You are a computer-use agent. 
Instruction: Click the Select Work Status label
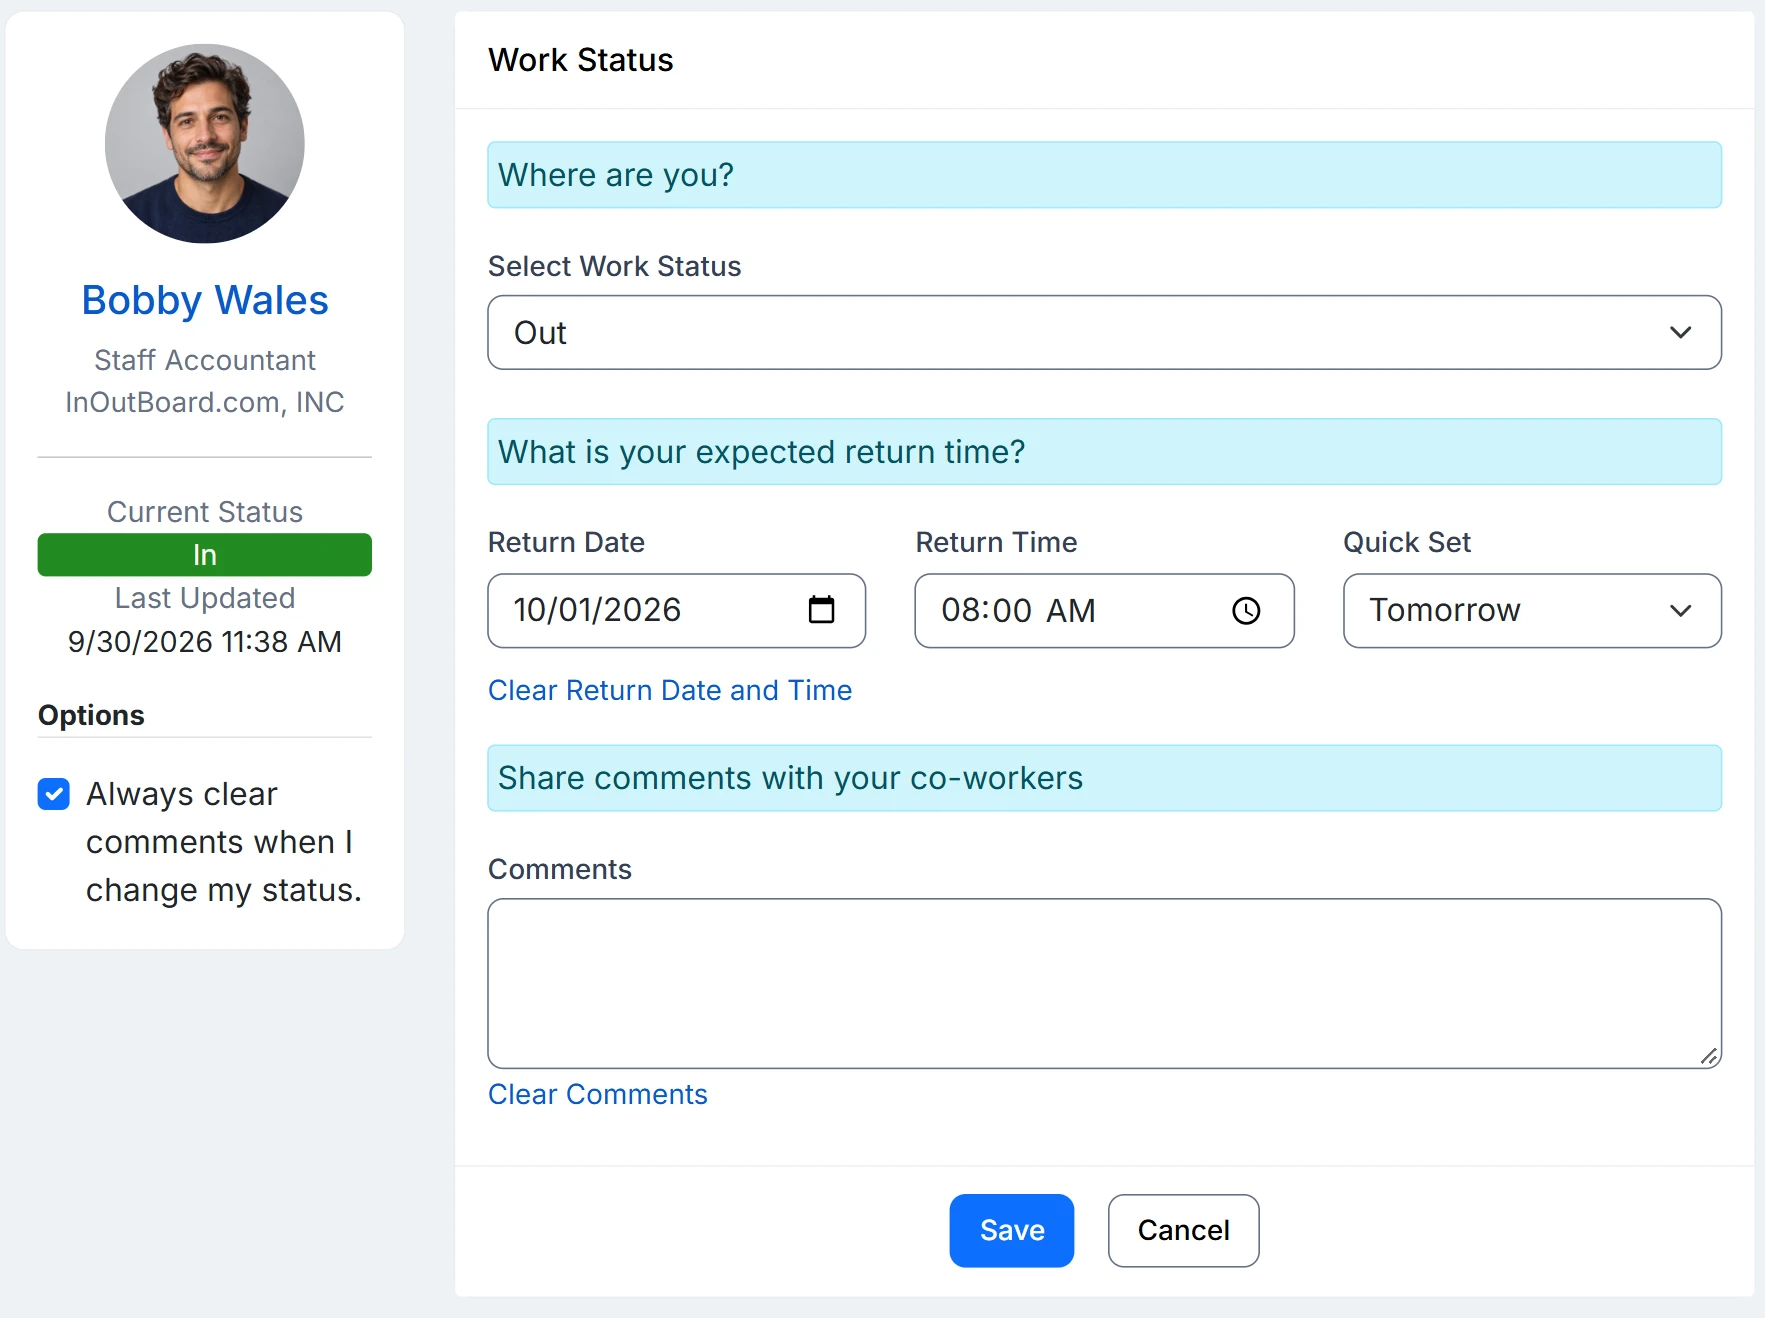tap(615, 266)
